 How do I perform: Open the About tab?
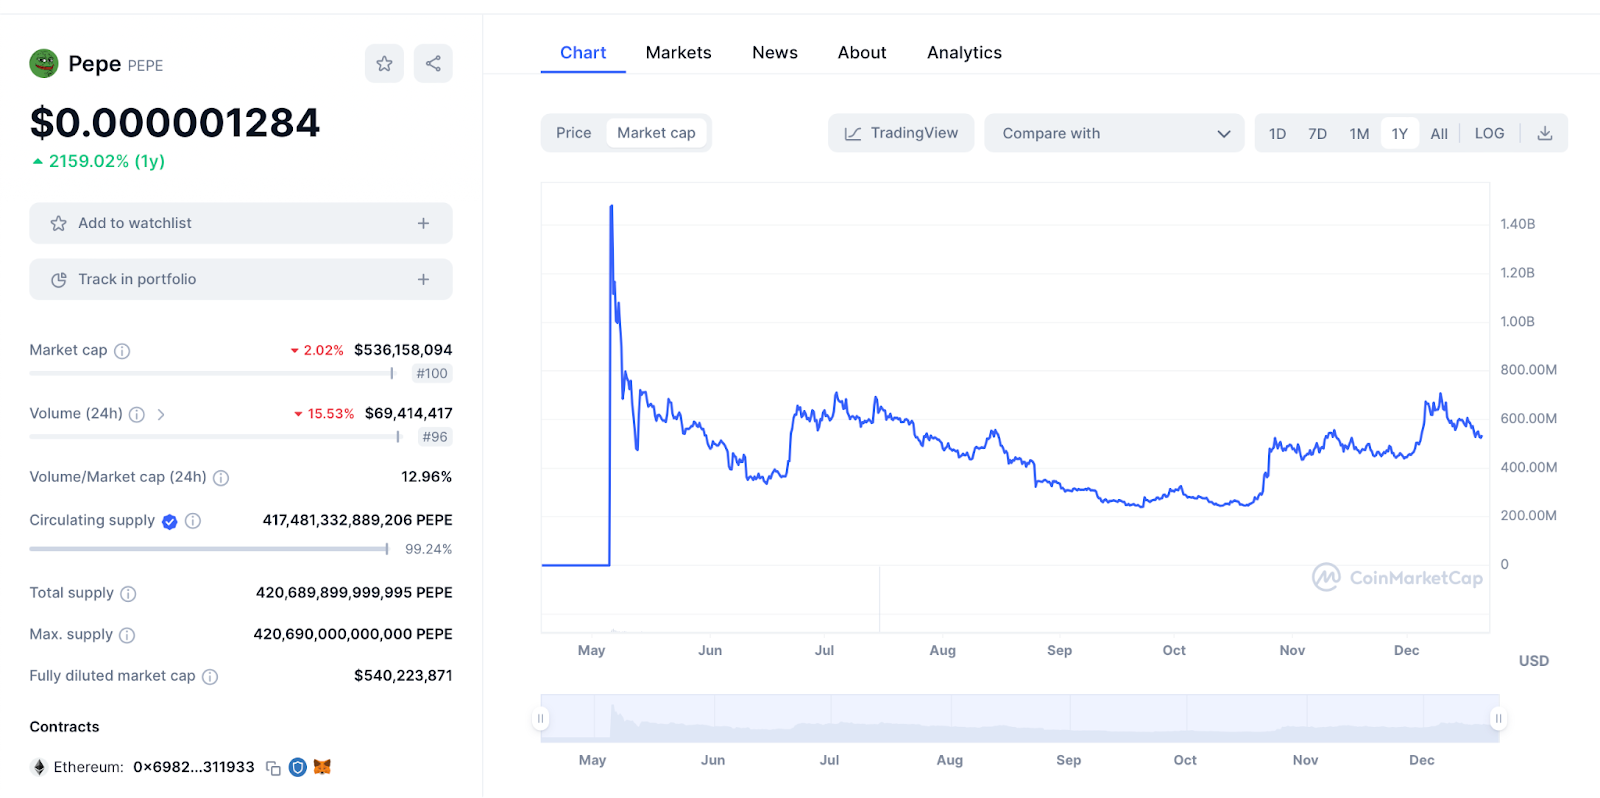pos(862,53)
